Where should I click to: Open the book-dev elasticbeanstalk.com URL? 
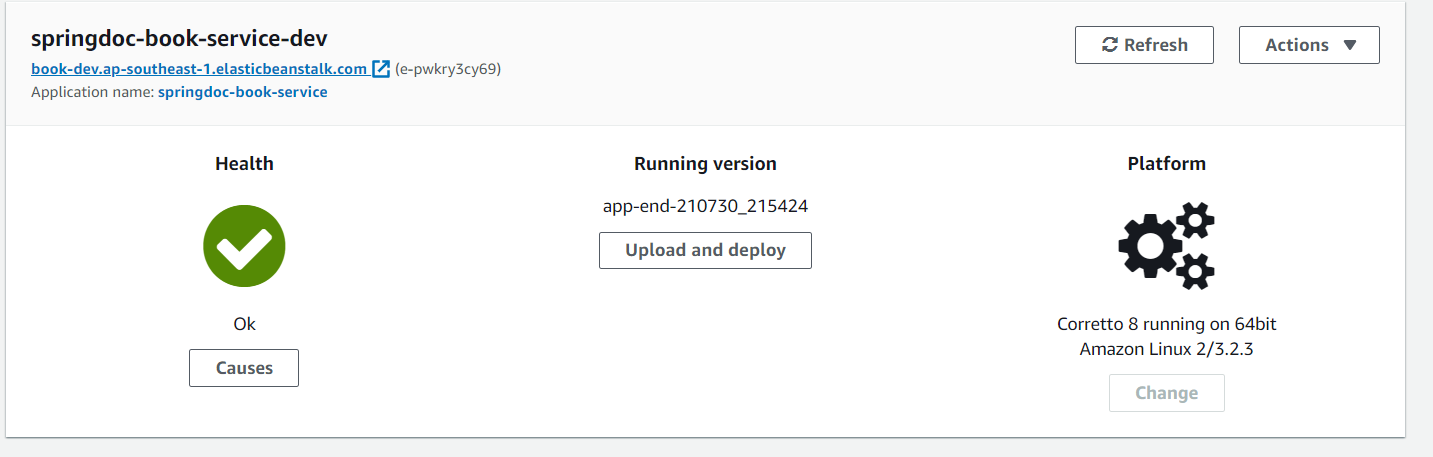point(199,69)
